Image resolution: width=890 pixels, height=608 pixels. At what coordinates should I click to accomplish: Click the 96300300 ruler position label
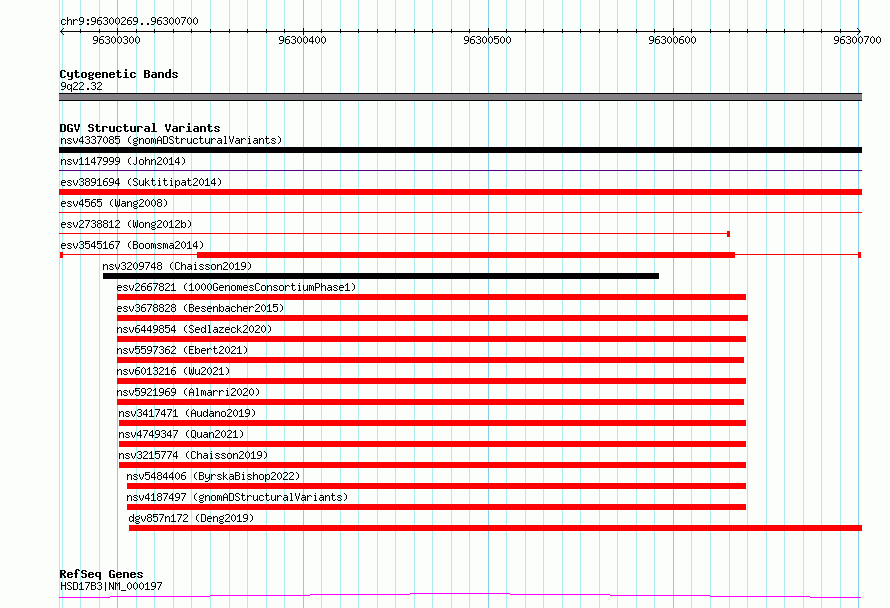point(116,40)
